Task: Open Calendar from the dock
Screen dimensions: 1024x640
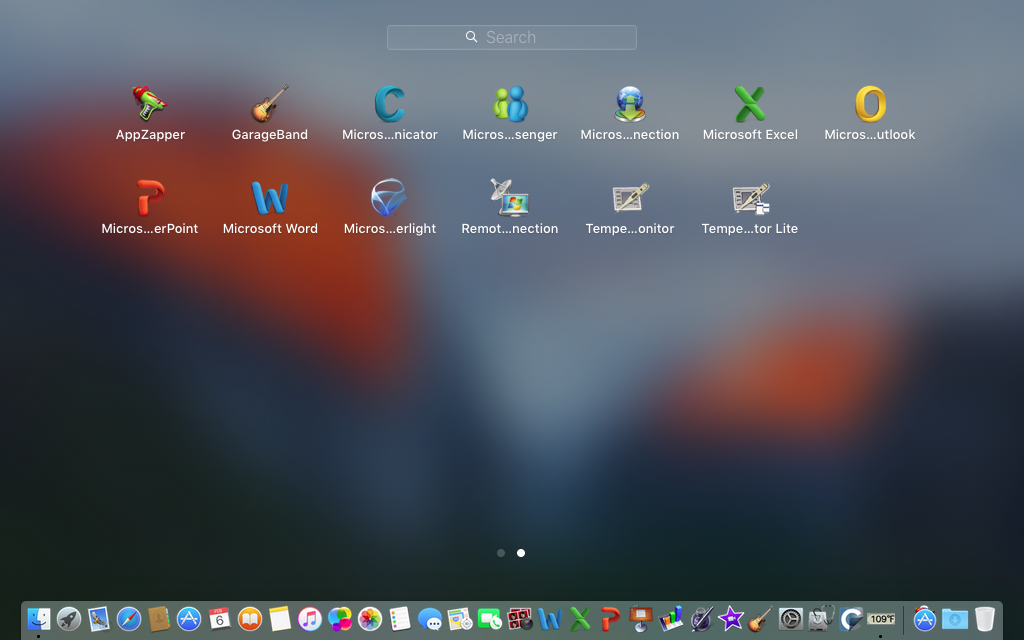Action: [x=219, y=618]
